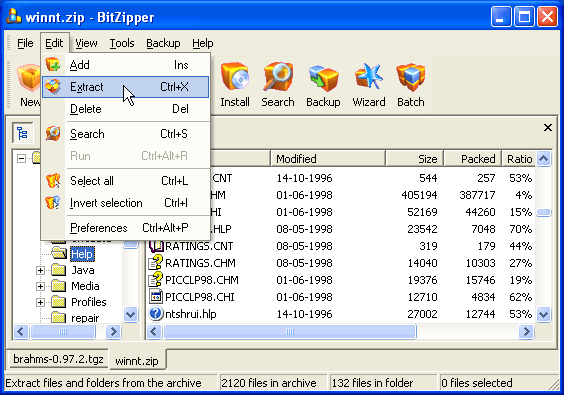Open the Backup menu
Image resolution: width=564 pixels, height=395 pixels.
click(163, 44)
